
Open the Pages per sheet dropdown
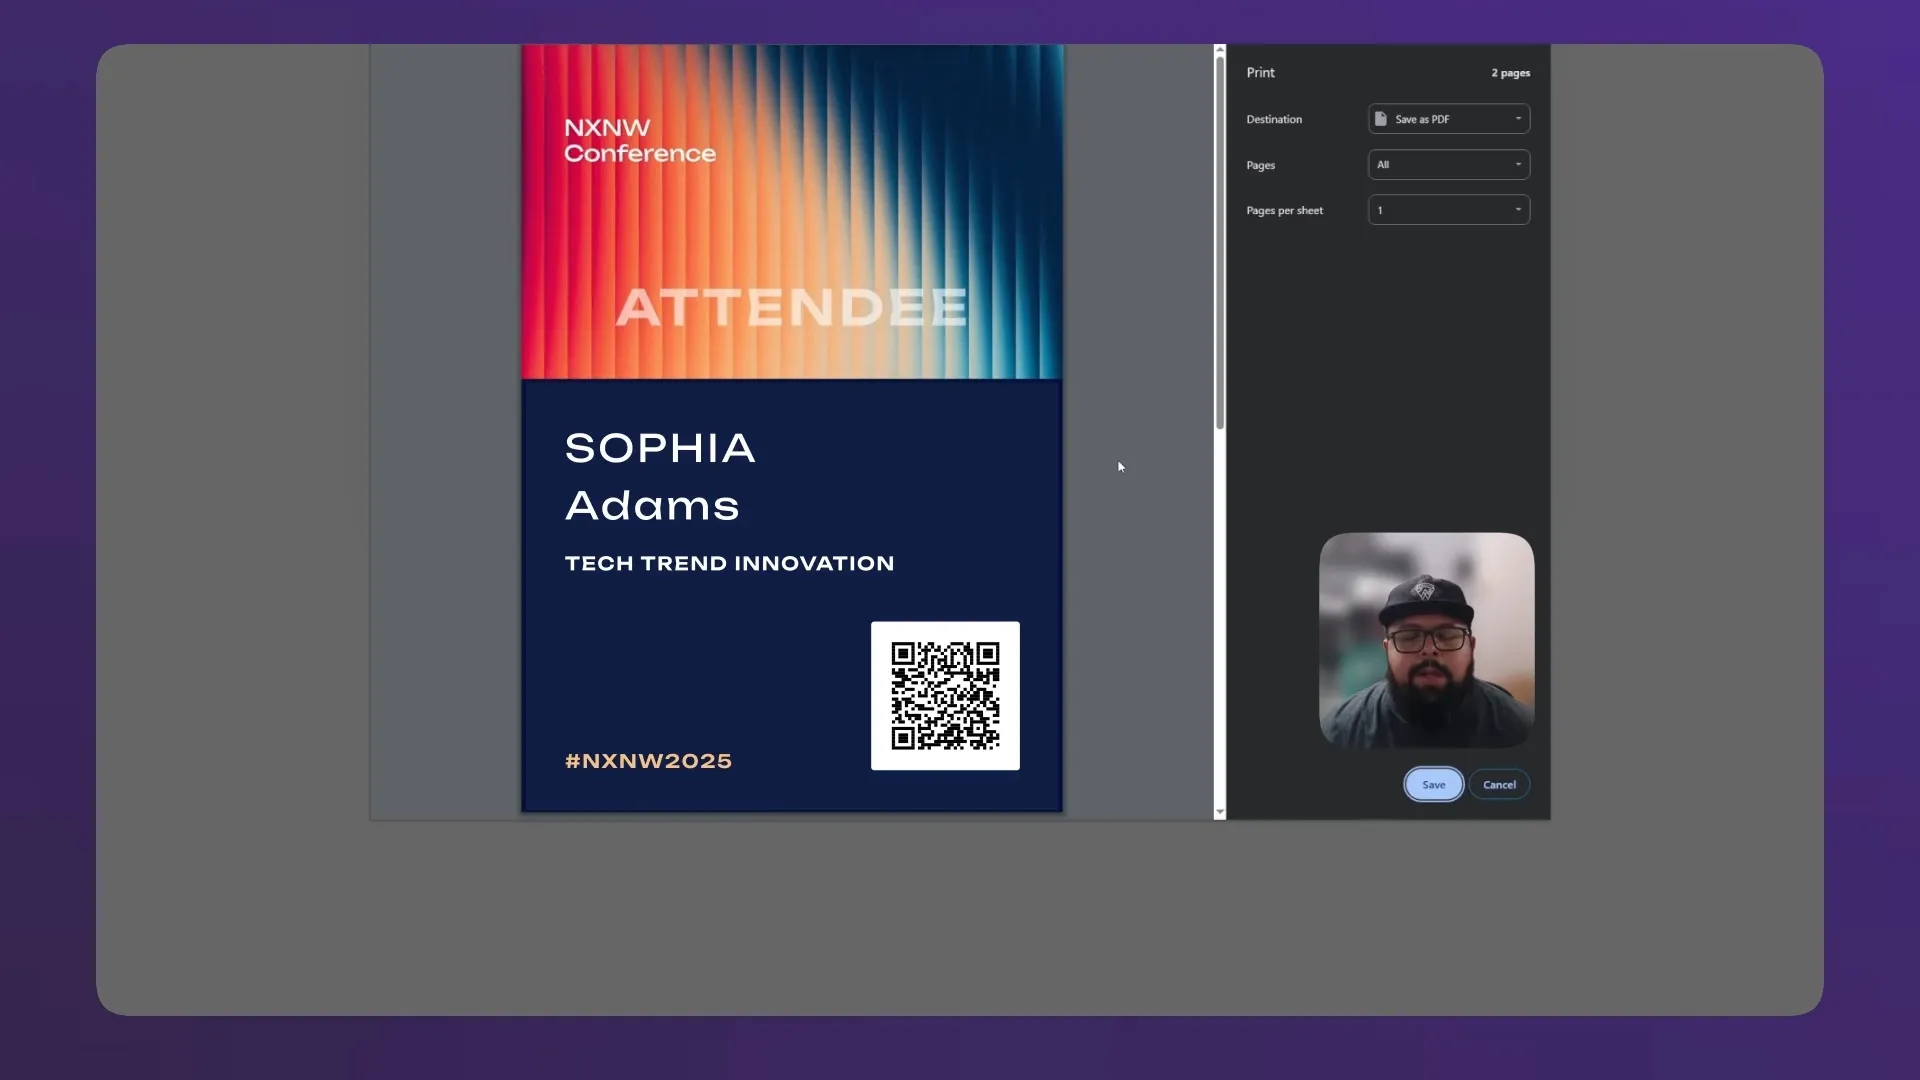click(1449, 210)
